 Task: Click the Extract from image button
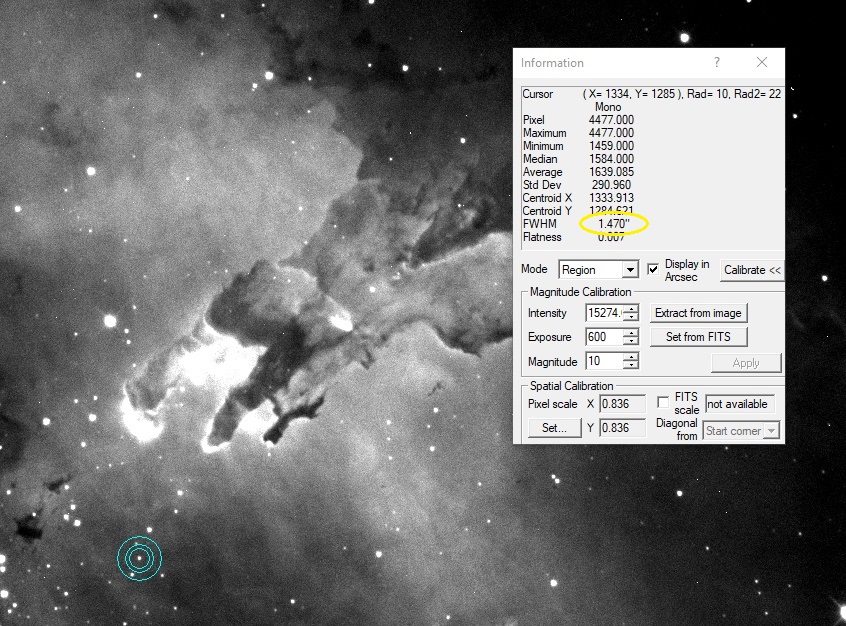(698, 313)
